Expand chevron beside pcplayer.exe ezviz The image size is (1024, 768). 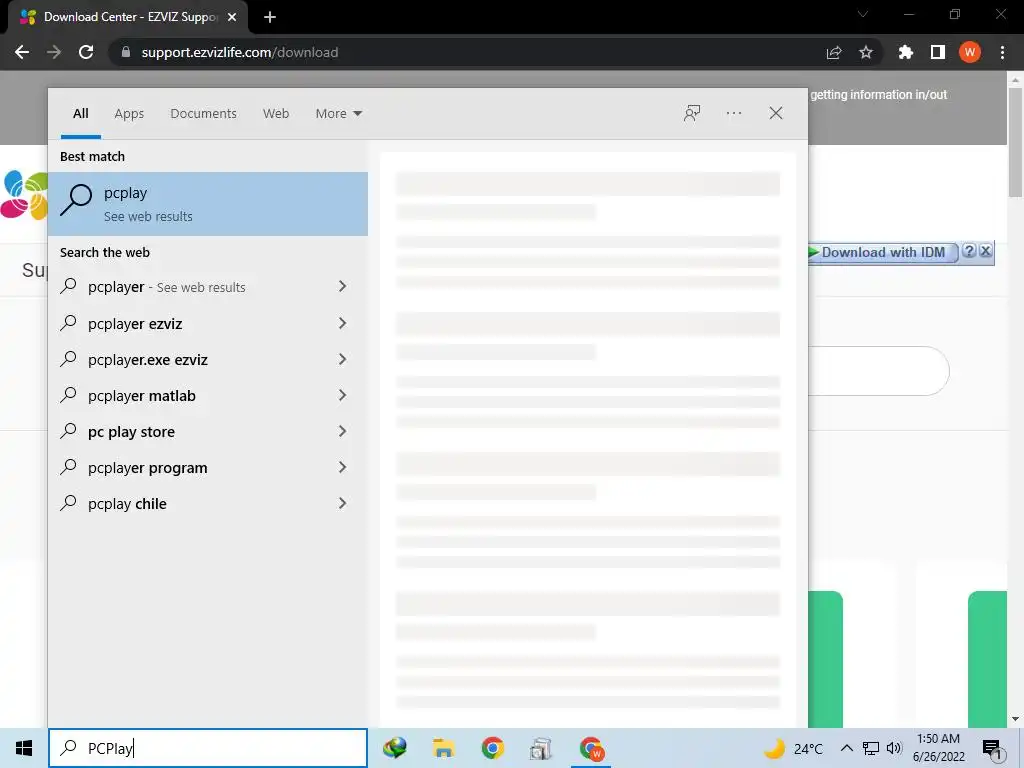tap(342, 359)
